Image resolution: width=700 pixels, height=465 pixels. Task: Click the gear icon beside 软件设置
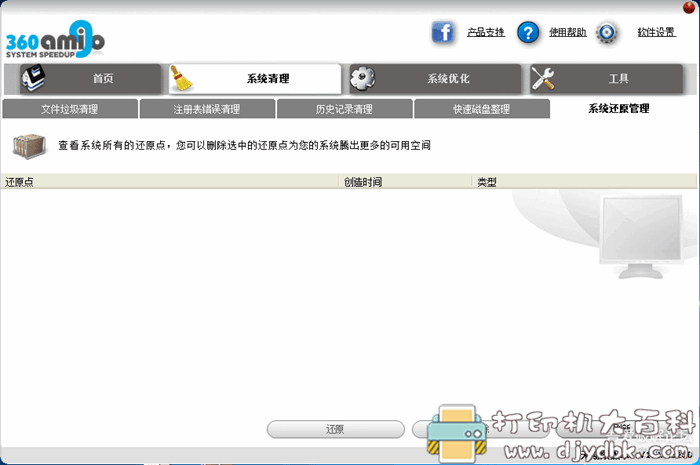point(607,33)
